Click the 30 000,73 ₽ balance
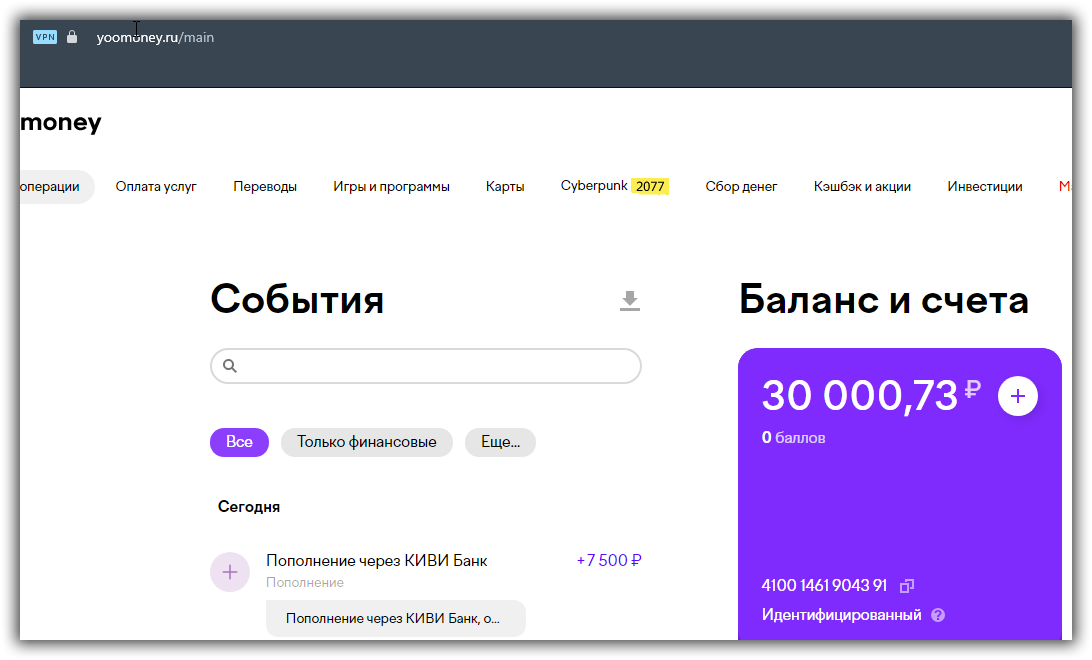The height and width of the screenshot is (660, 1092). (871, 395)
